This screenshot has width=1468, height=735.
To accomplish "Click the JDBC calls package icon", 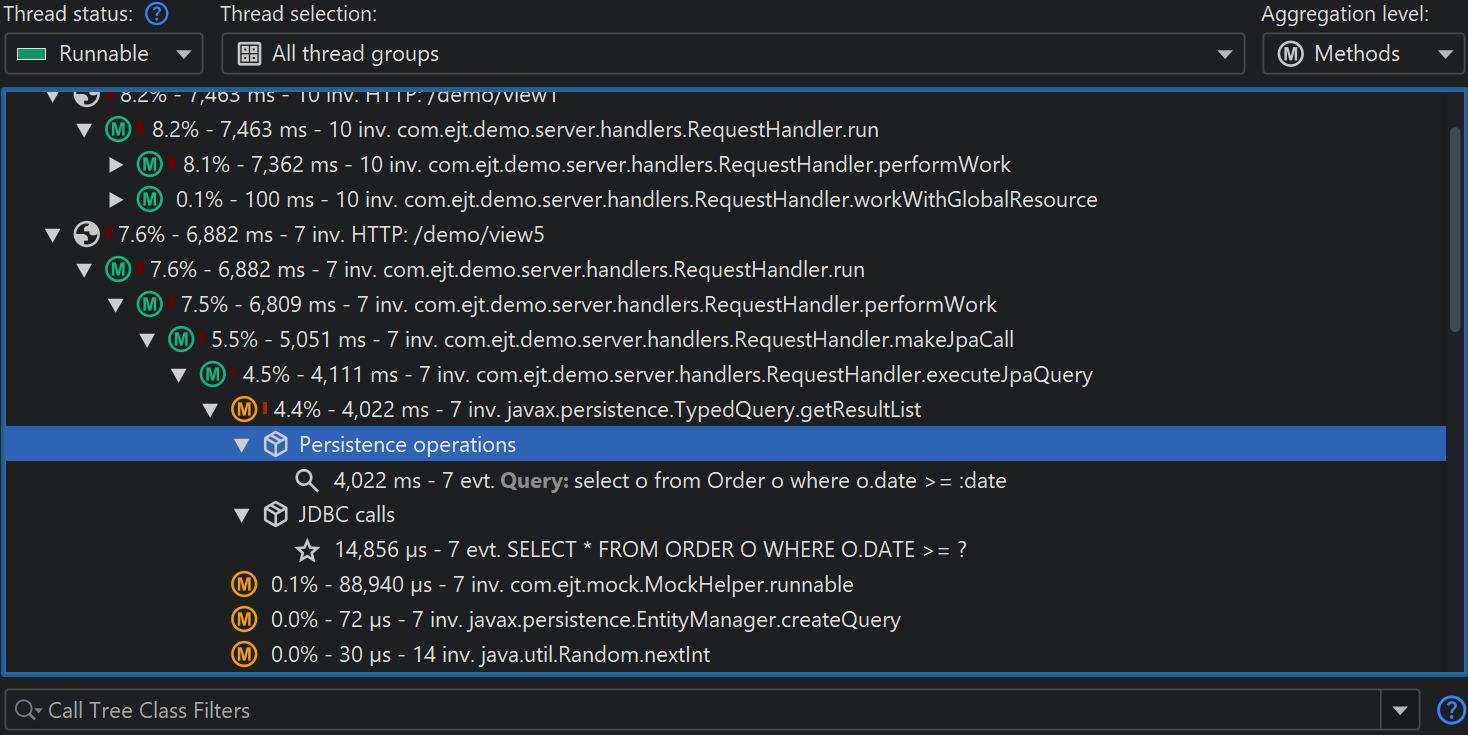I will 275,515.
